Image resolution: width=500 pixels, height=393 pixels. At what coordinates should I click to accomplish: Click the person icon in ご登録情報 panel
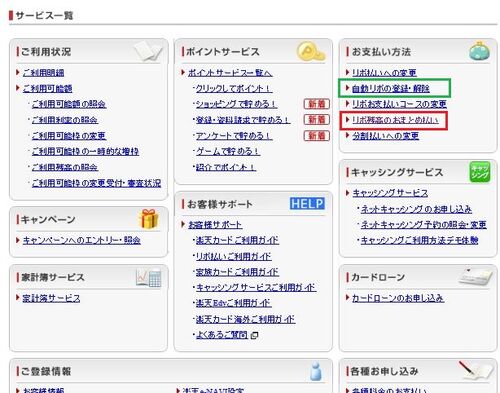tap(315, 371)
